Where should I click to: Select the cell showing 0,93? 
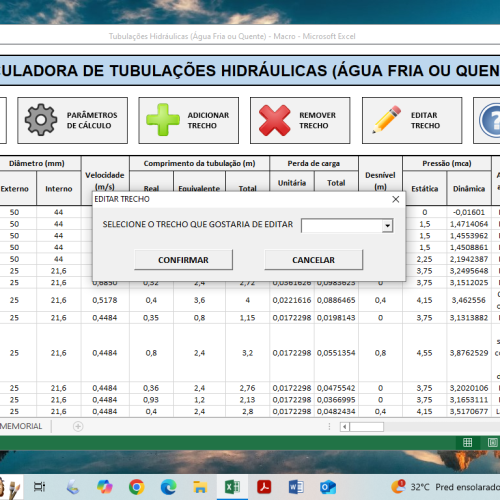(151, 400)
